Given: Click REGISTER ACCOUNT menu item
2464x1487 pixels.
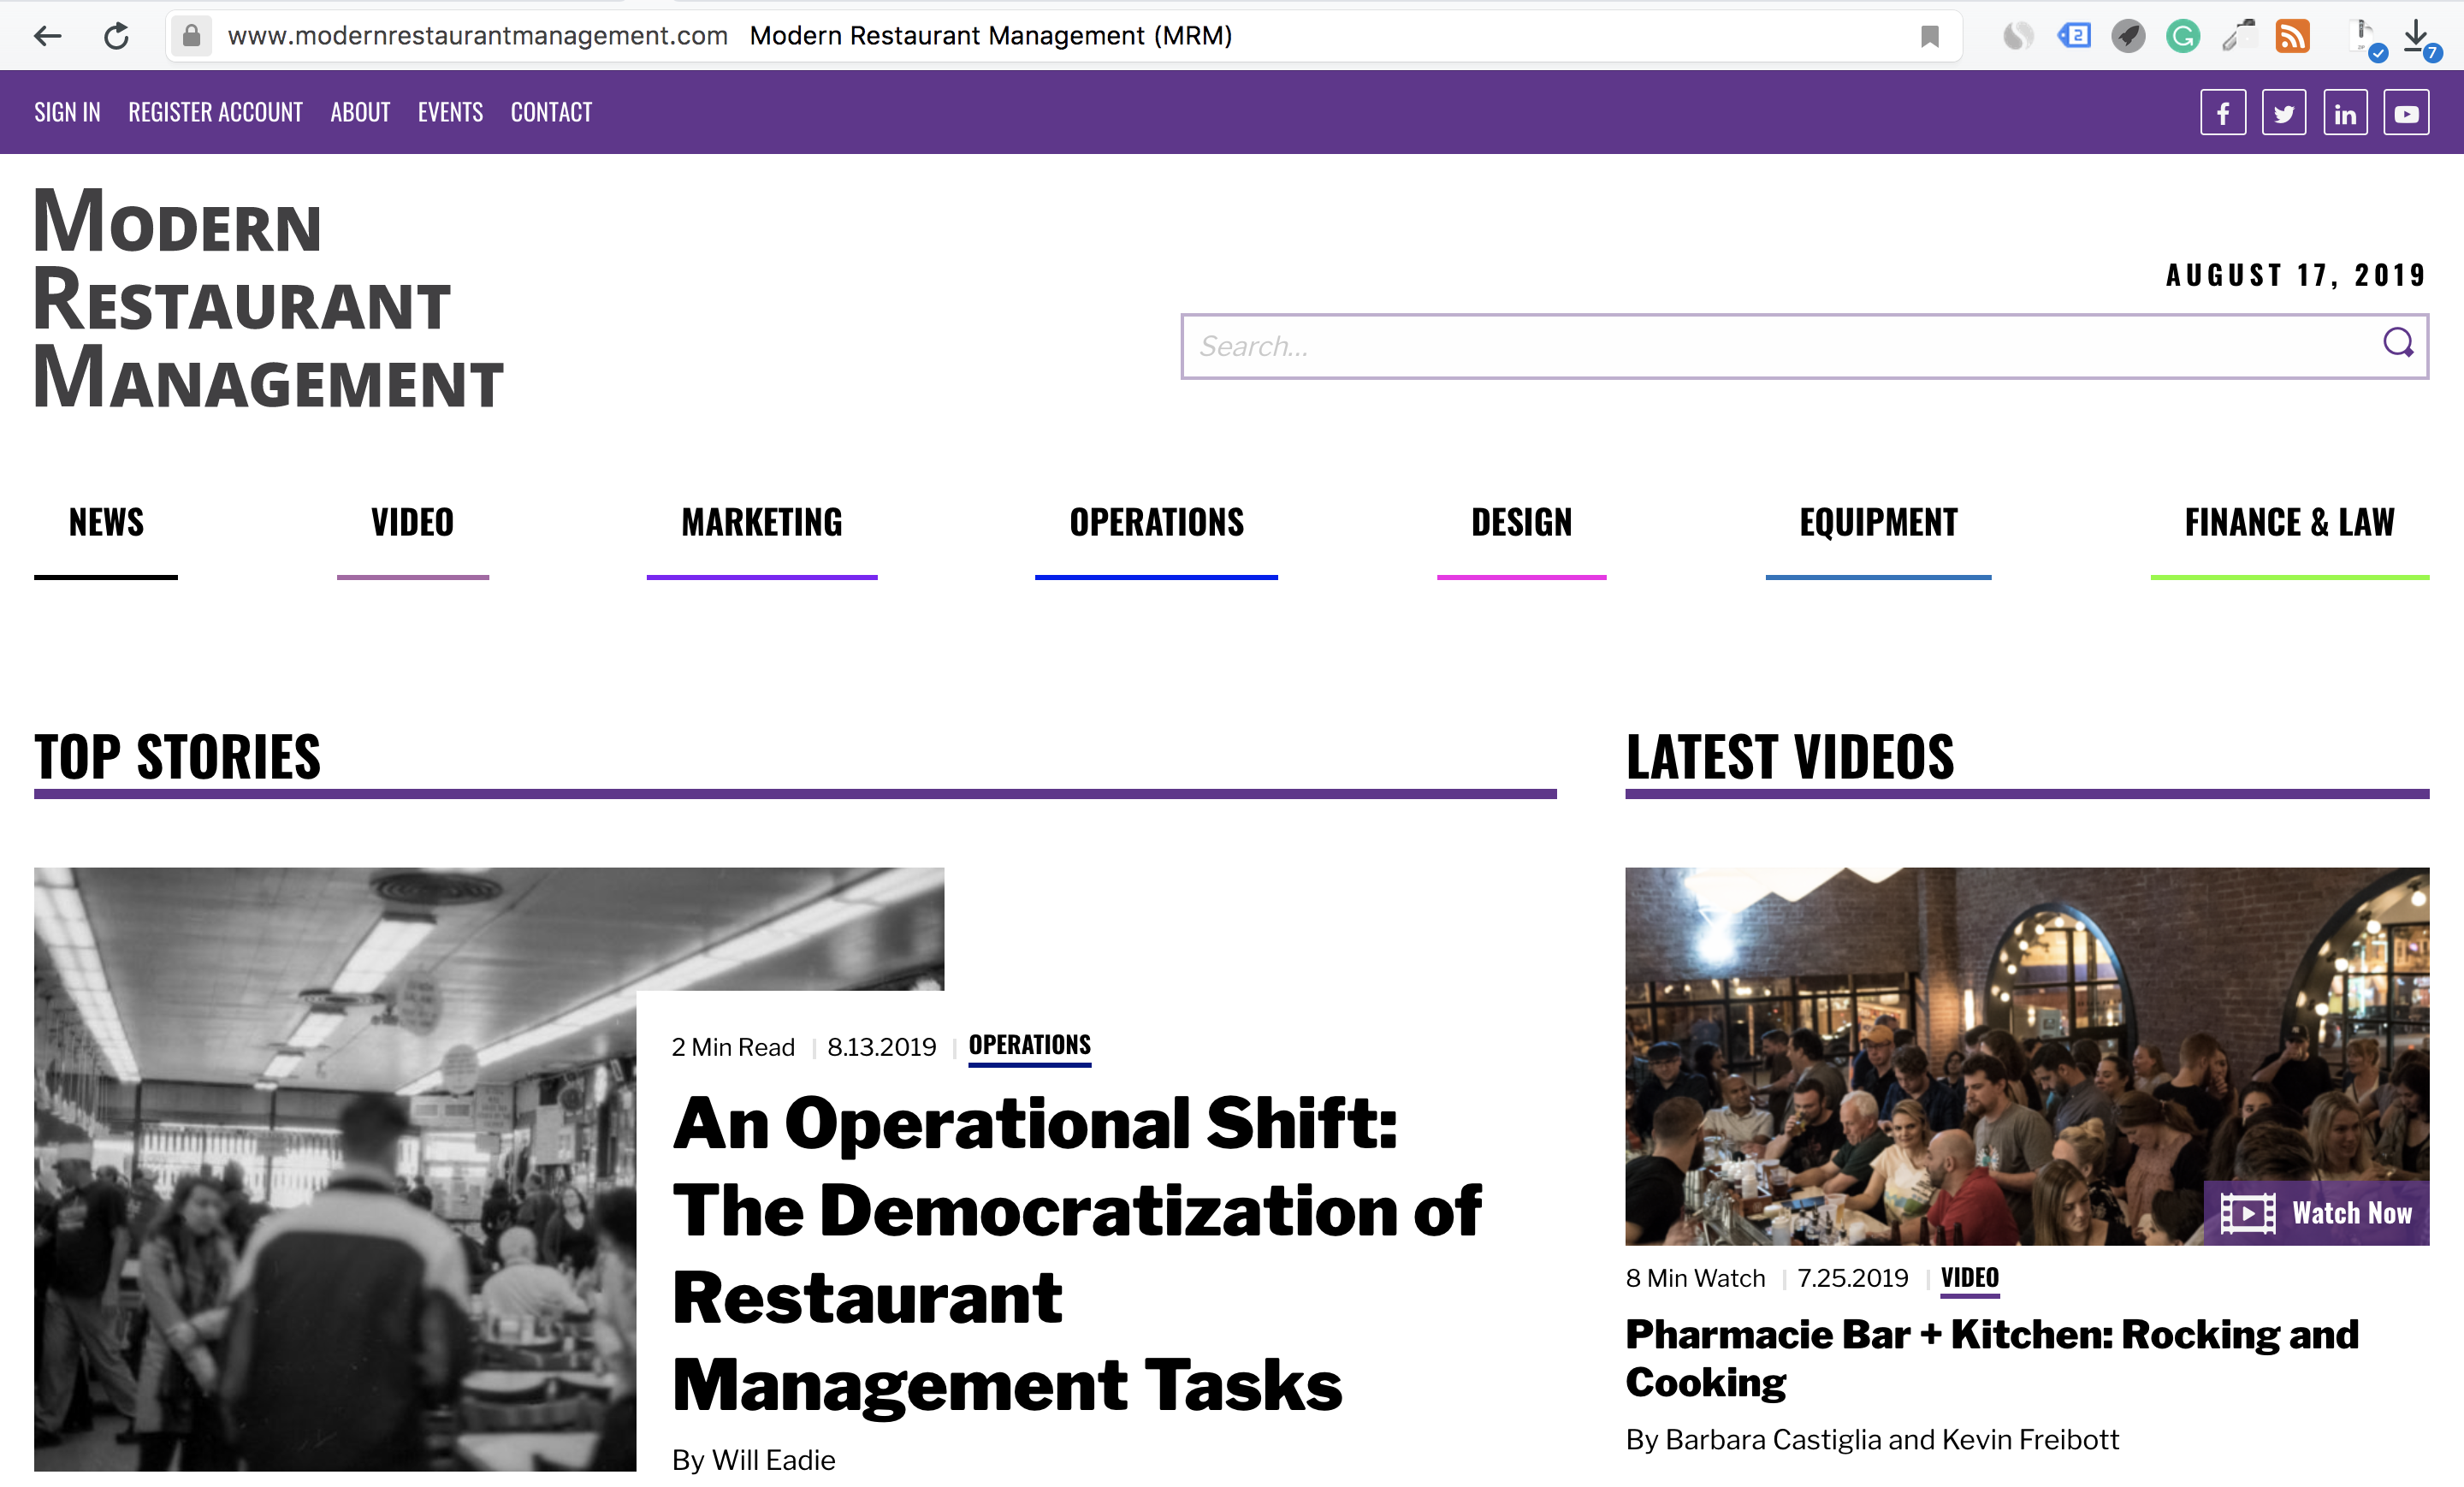Looking at the screenshot, I should click(x=215, y=111).
